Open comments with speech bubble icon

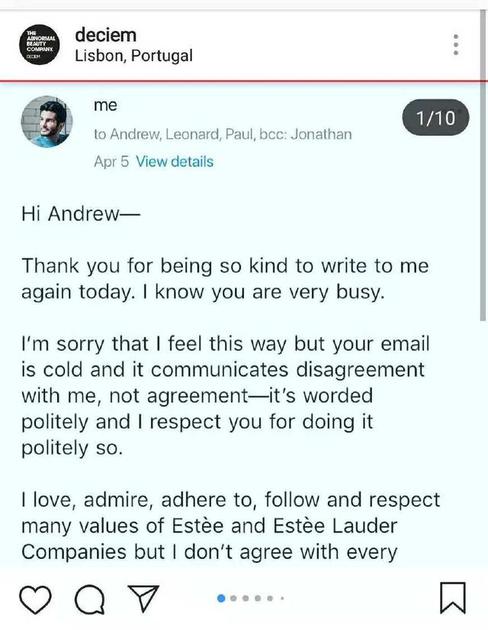tap(90, 599)
